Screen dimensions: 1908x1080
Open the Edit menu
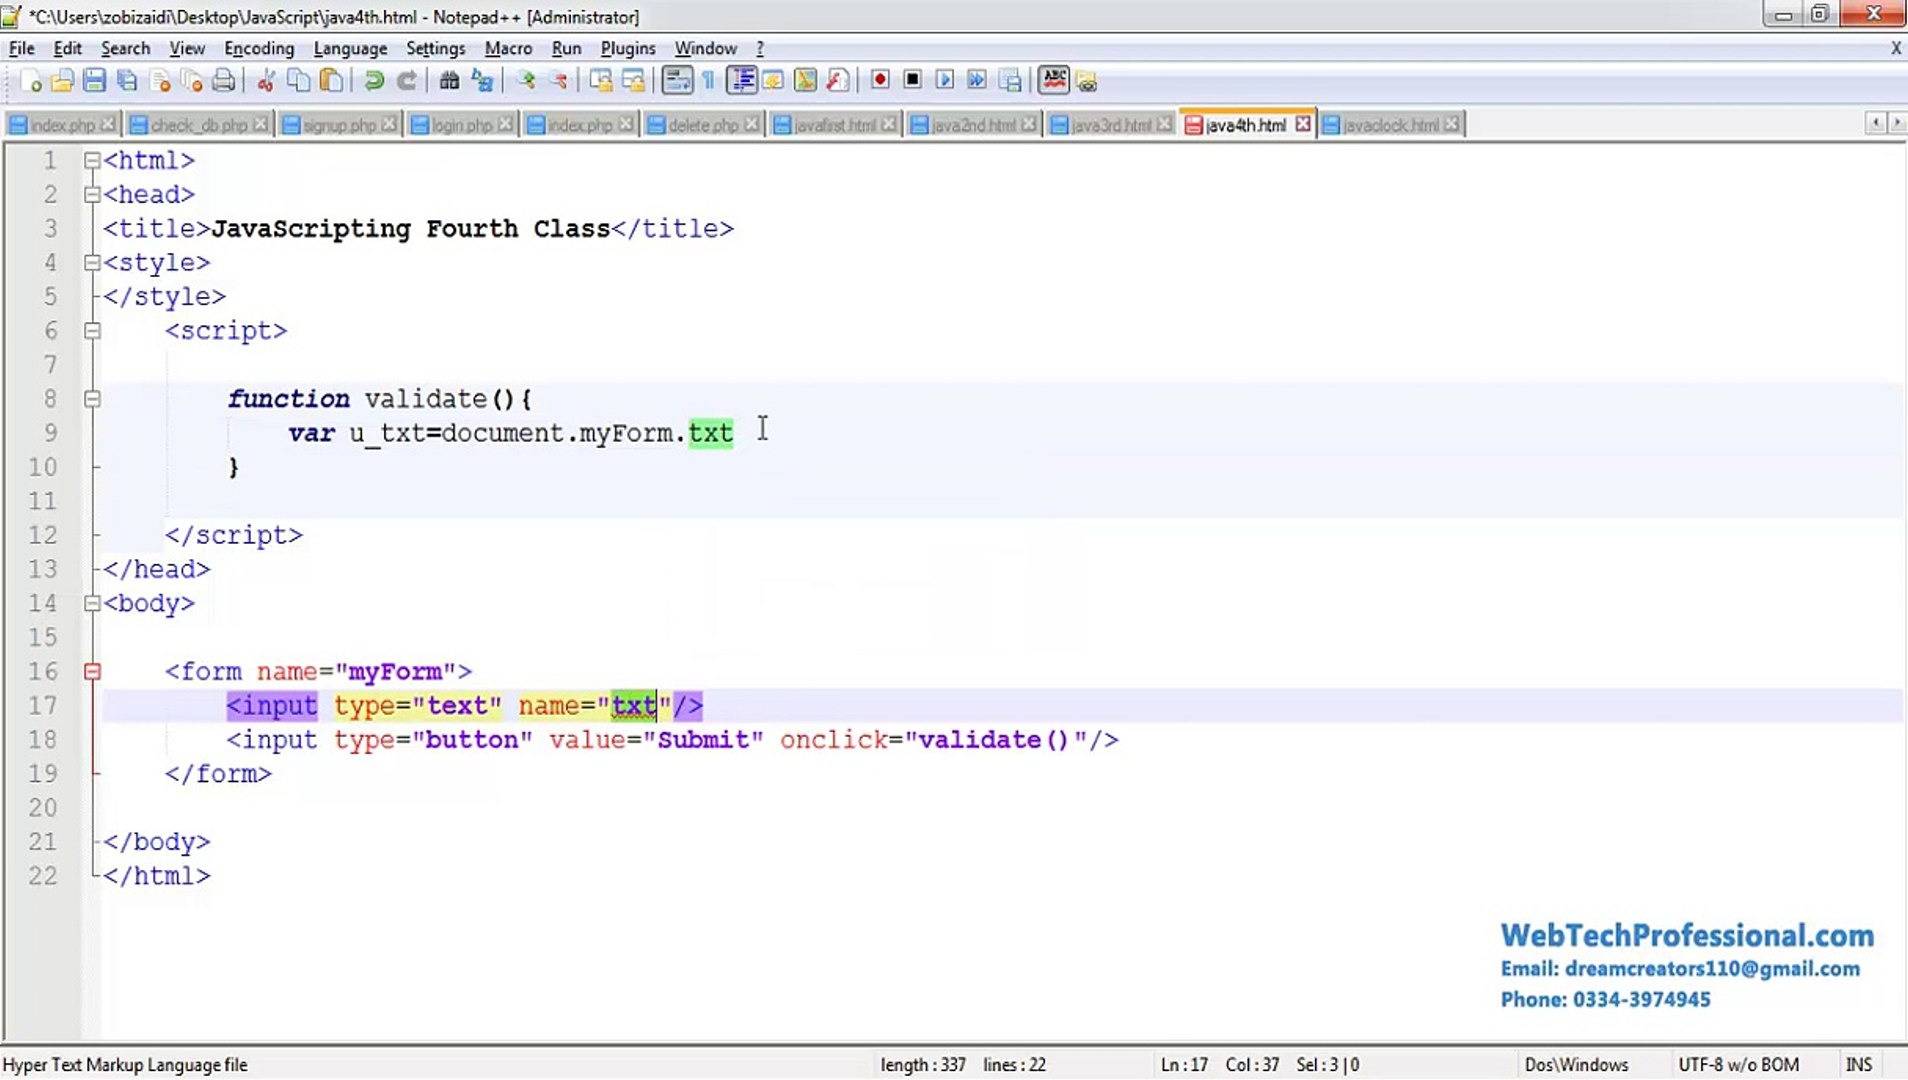point(67,48)
